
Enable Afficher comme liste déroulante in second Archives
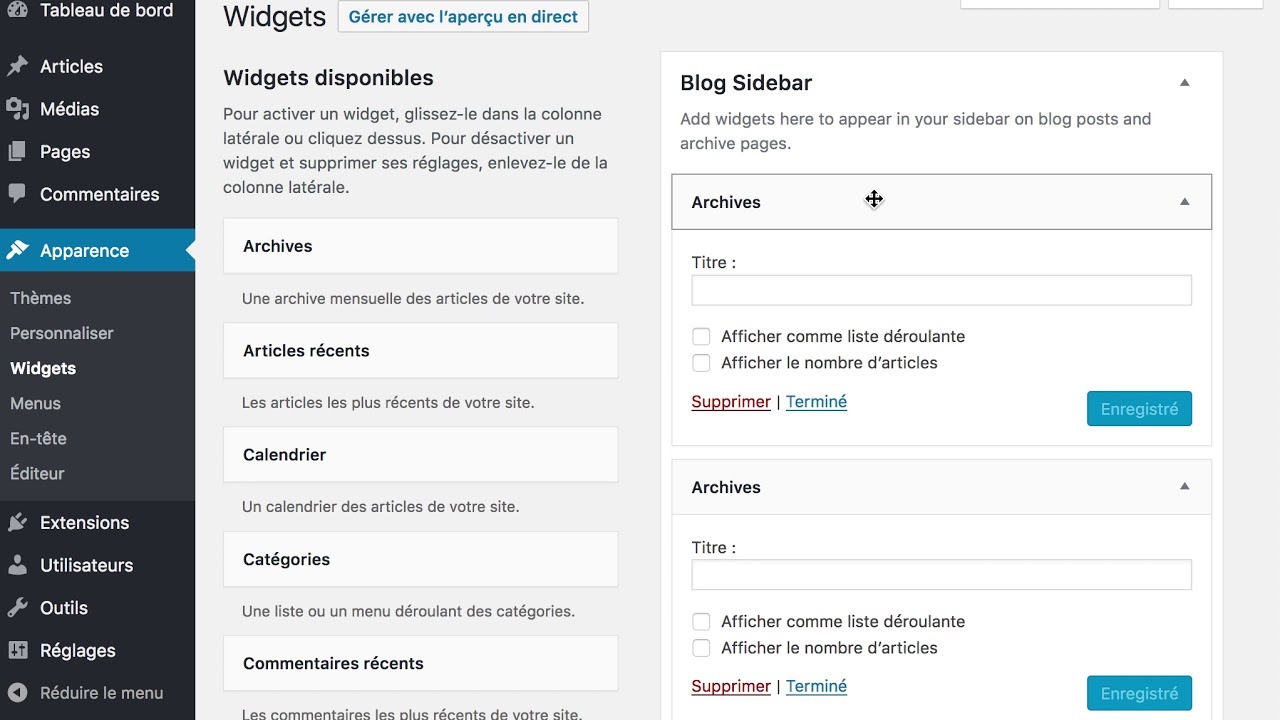click(x=701, y=621)
